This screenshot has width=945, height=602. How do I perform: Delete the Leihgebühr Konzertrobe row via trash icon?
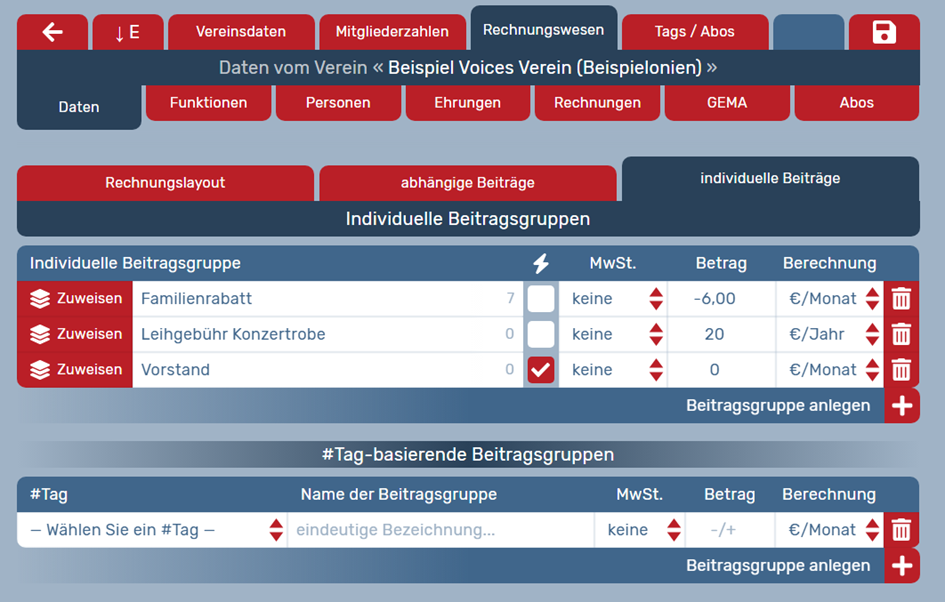coord(901,334)
